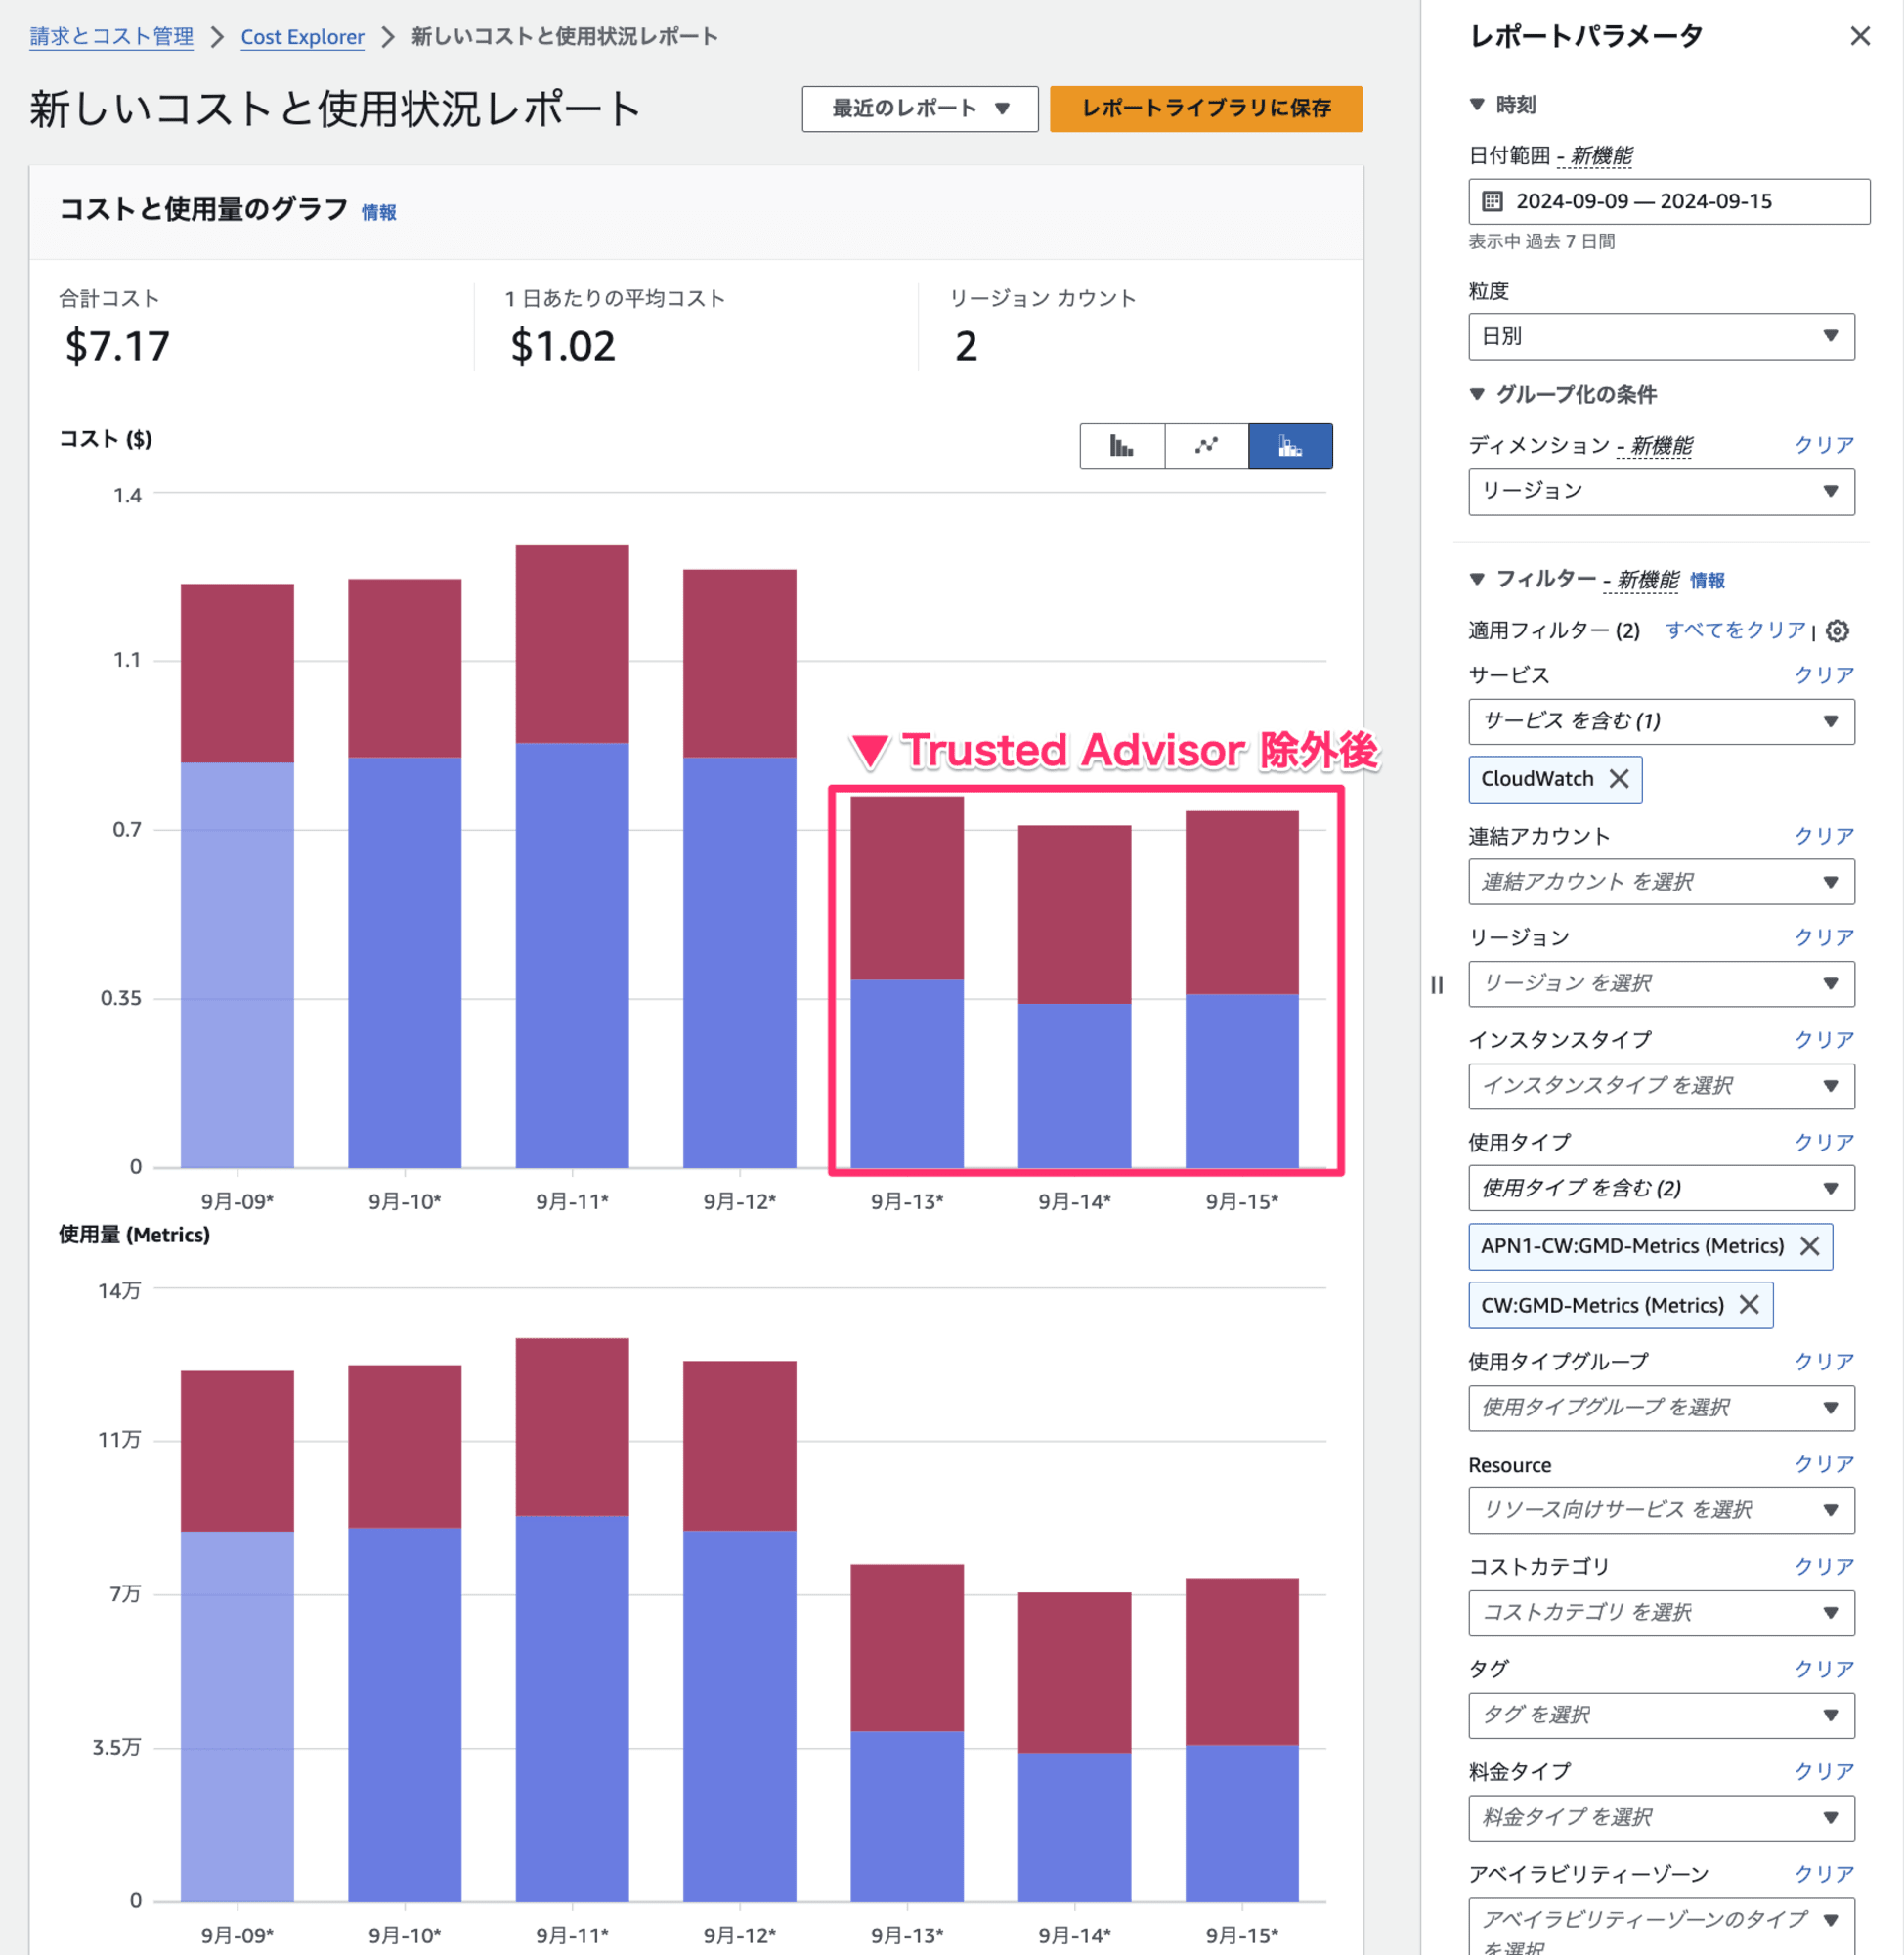The height and width of the screenshot is (1955, 1904).
Task: Clear the Resource filter
Action: [x=1824, y=1464]
